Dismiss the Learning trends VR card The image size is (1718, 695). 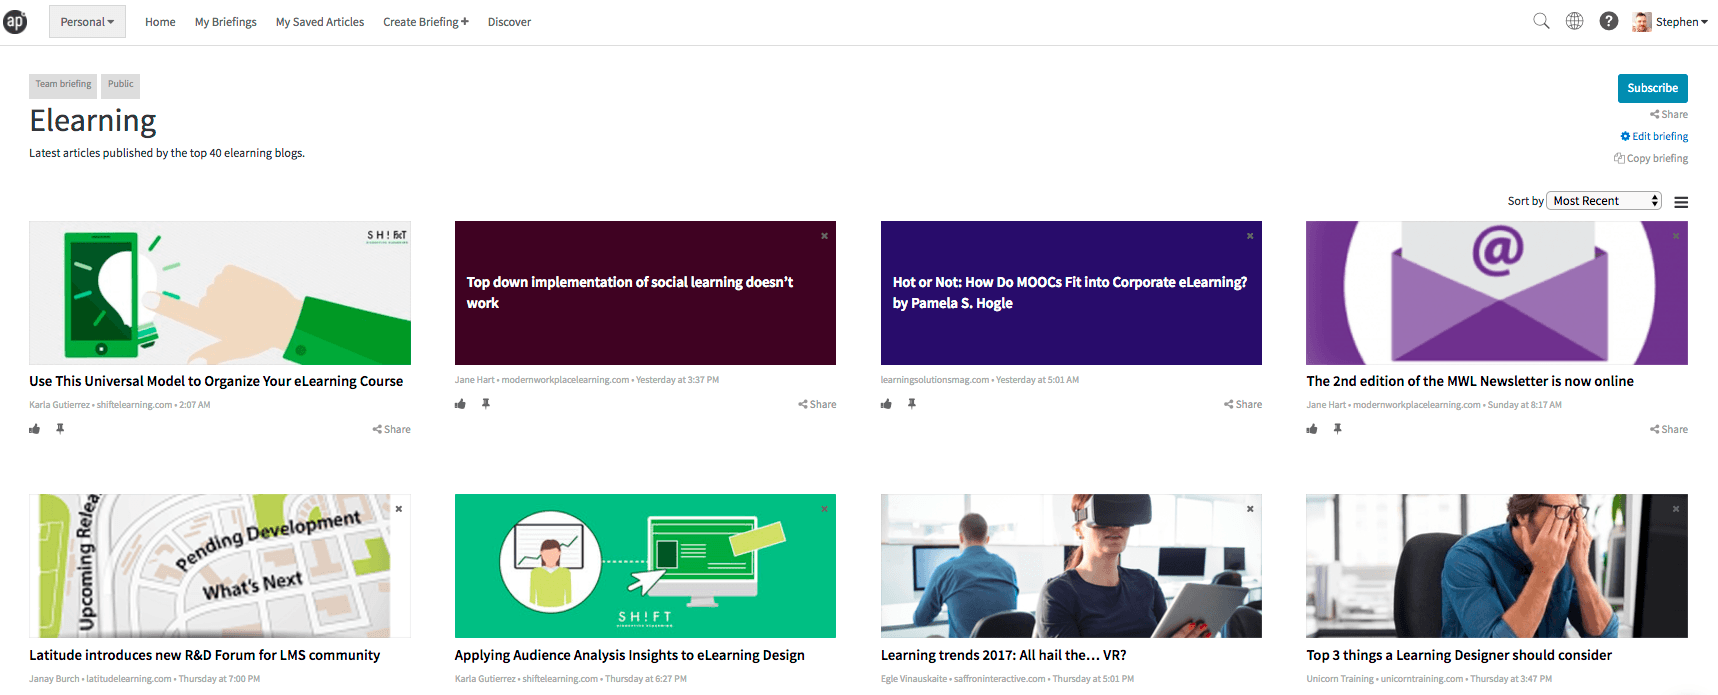click(x=1250, y=509)
